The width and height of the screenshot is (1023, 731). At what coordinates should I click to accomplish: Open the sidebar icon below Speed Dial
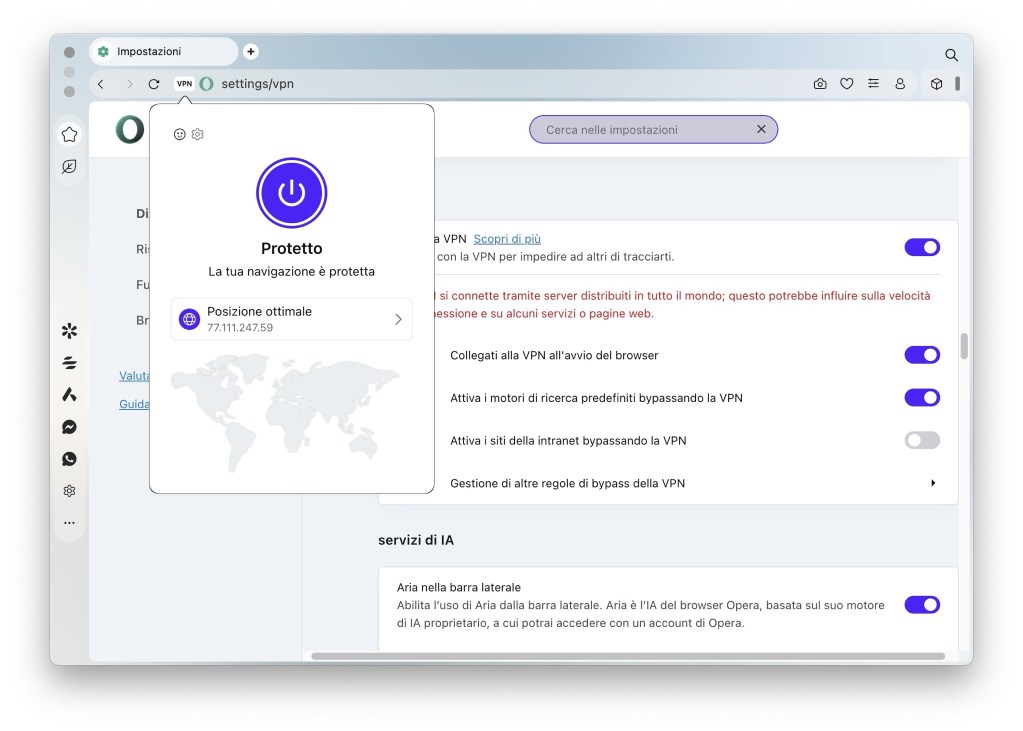tap(69, 167)
